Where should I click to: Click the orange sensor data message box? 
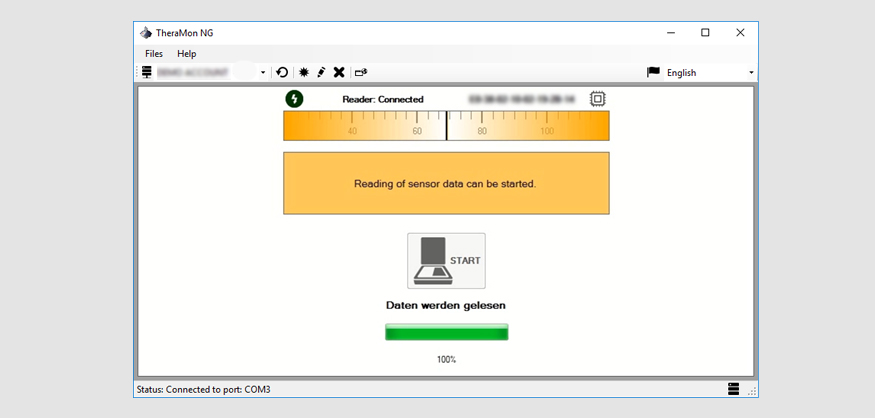(446, 183)
